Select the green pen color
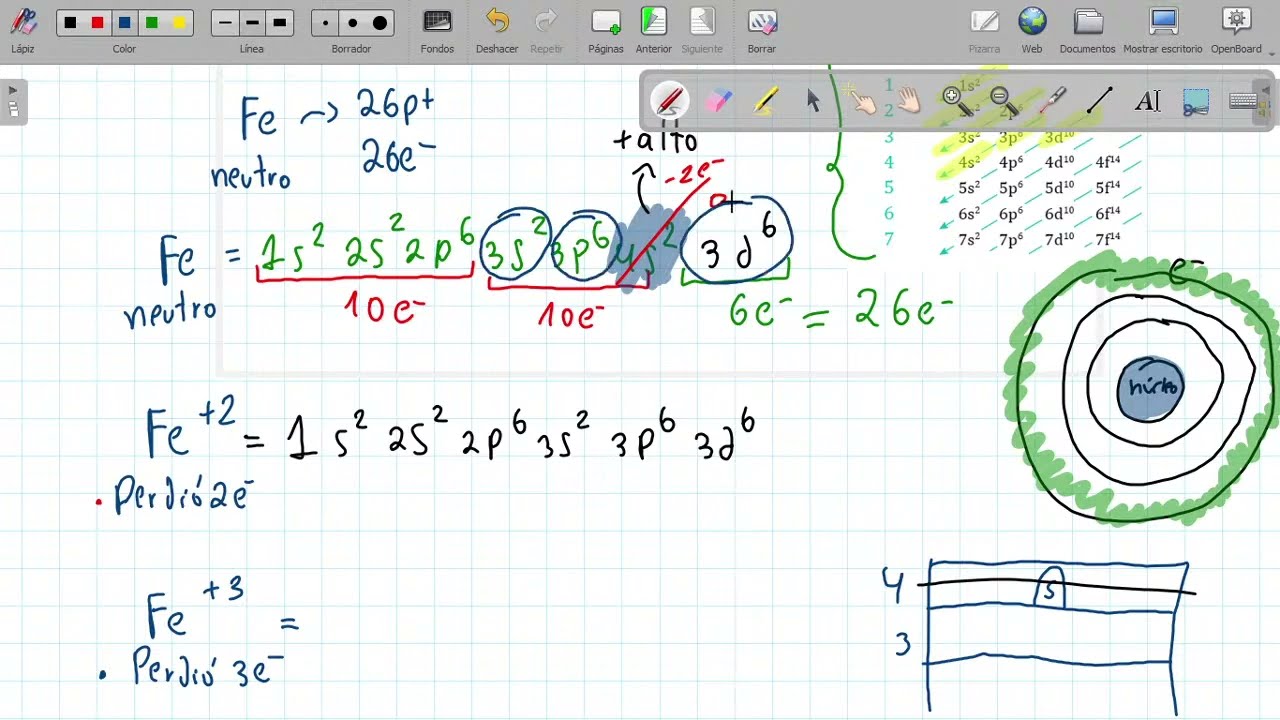 pyautogui.click(x=151, y=22)
